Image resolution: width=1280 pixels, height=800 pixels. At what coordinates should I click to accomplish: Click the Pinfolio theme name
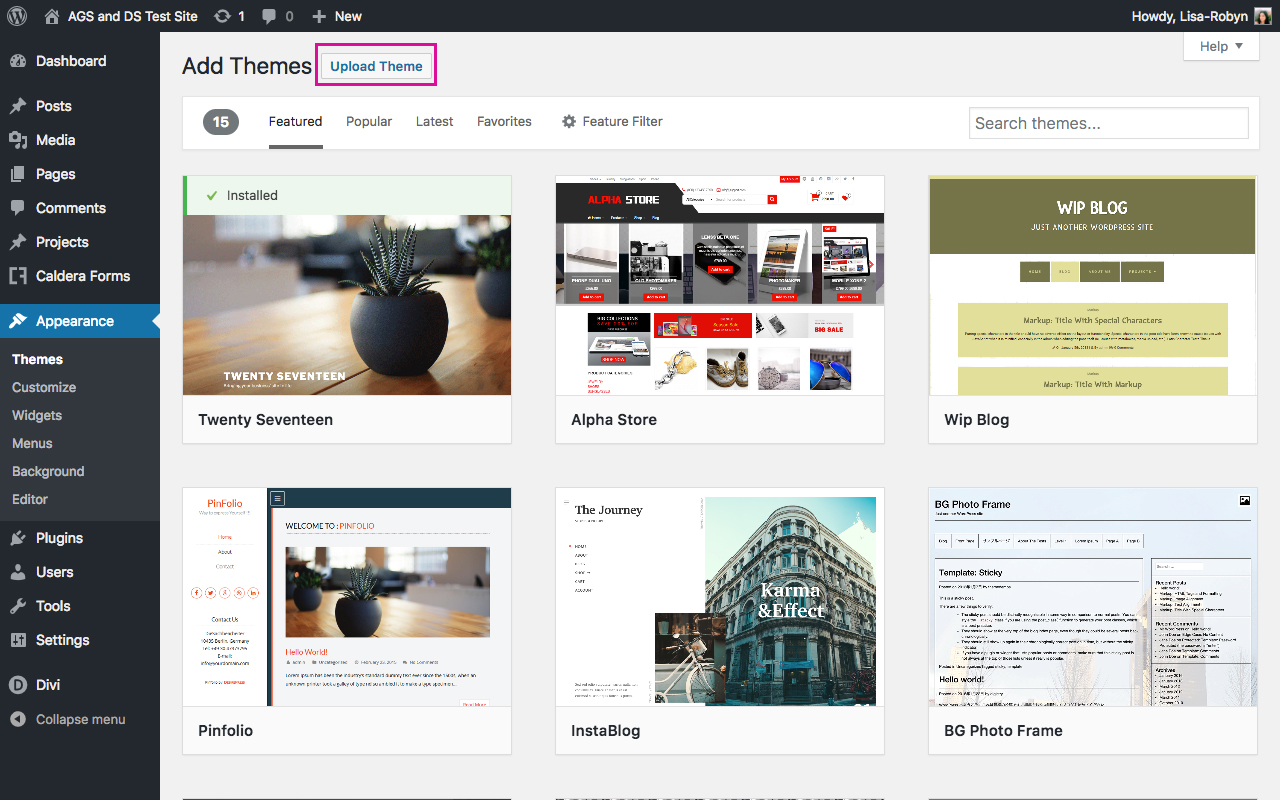(226, 731)
